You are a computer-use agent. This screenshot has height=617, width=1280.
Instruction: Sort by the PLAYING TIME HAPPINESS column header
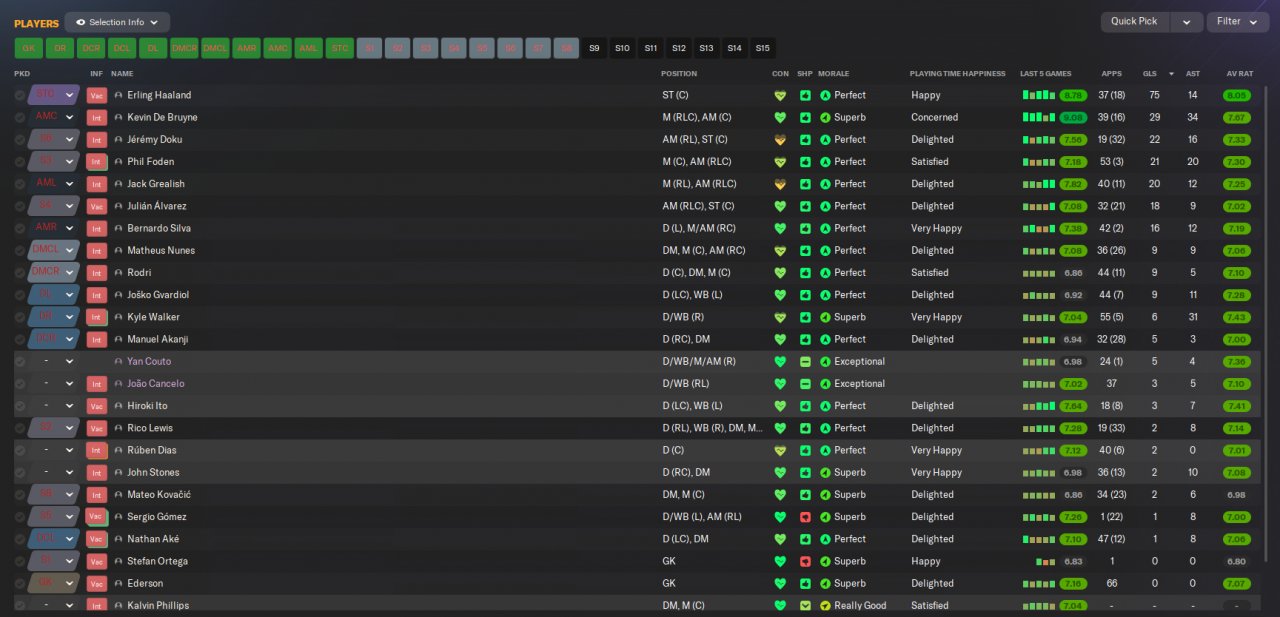pos(957,74)
